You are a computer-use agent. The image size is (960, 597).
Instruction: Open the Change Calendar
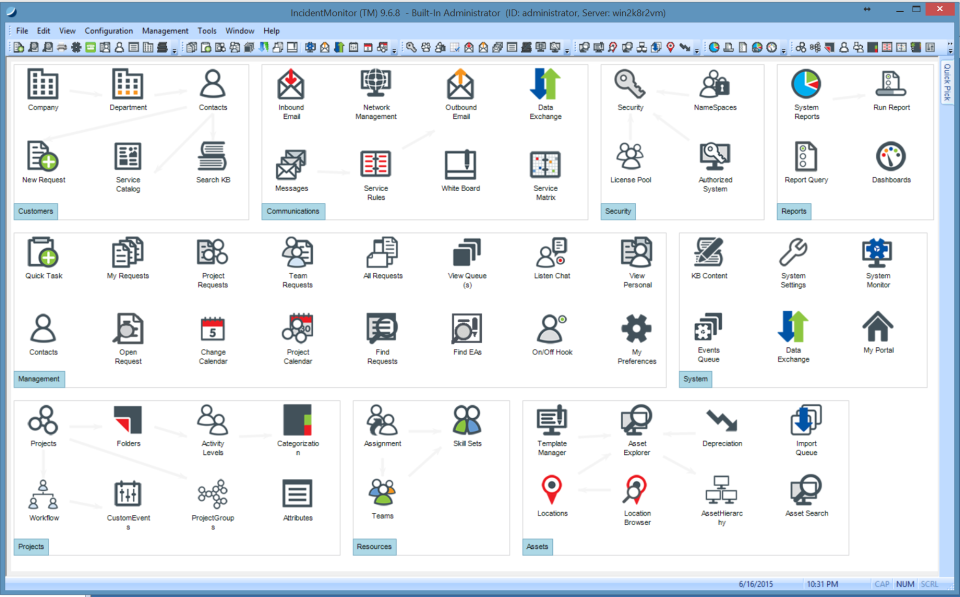(x=212, y=328)
